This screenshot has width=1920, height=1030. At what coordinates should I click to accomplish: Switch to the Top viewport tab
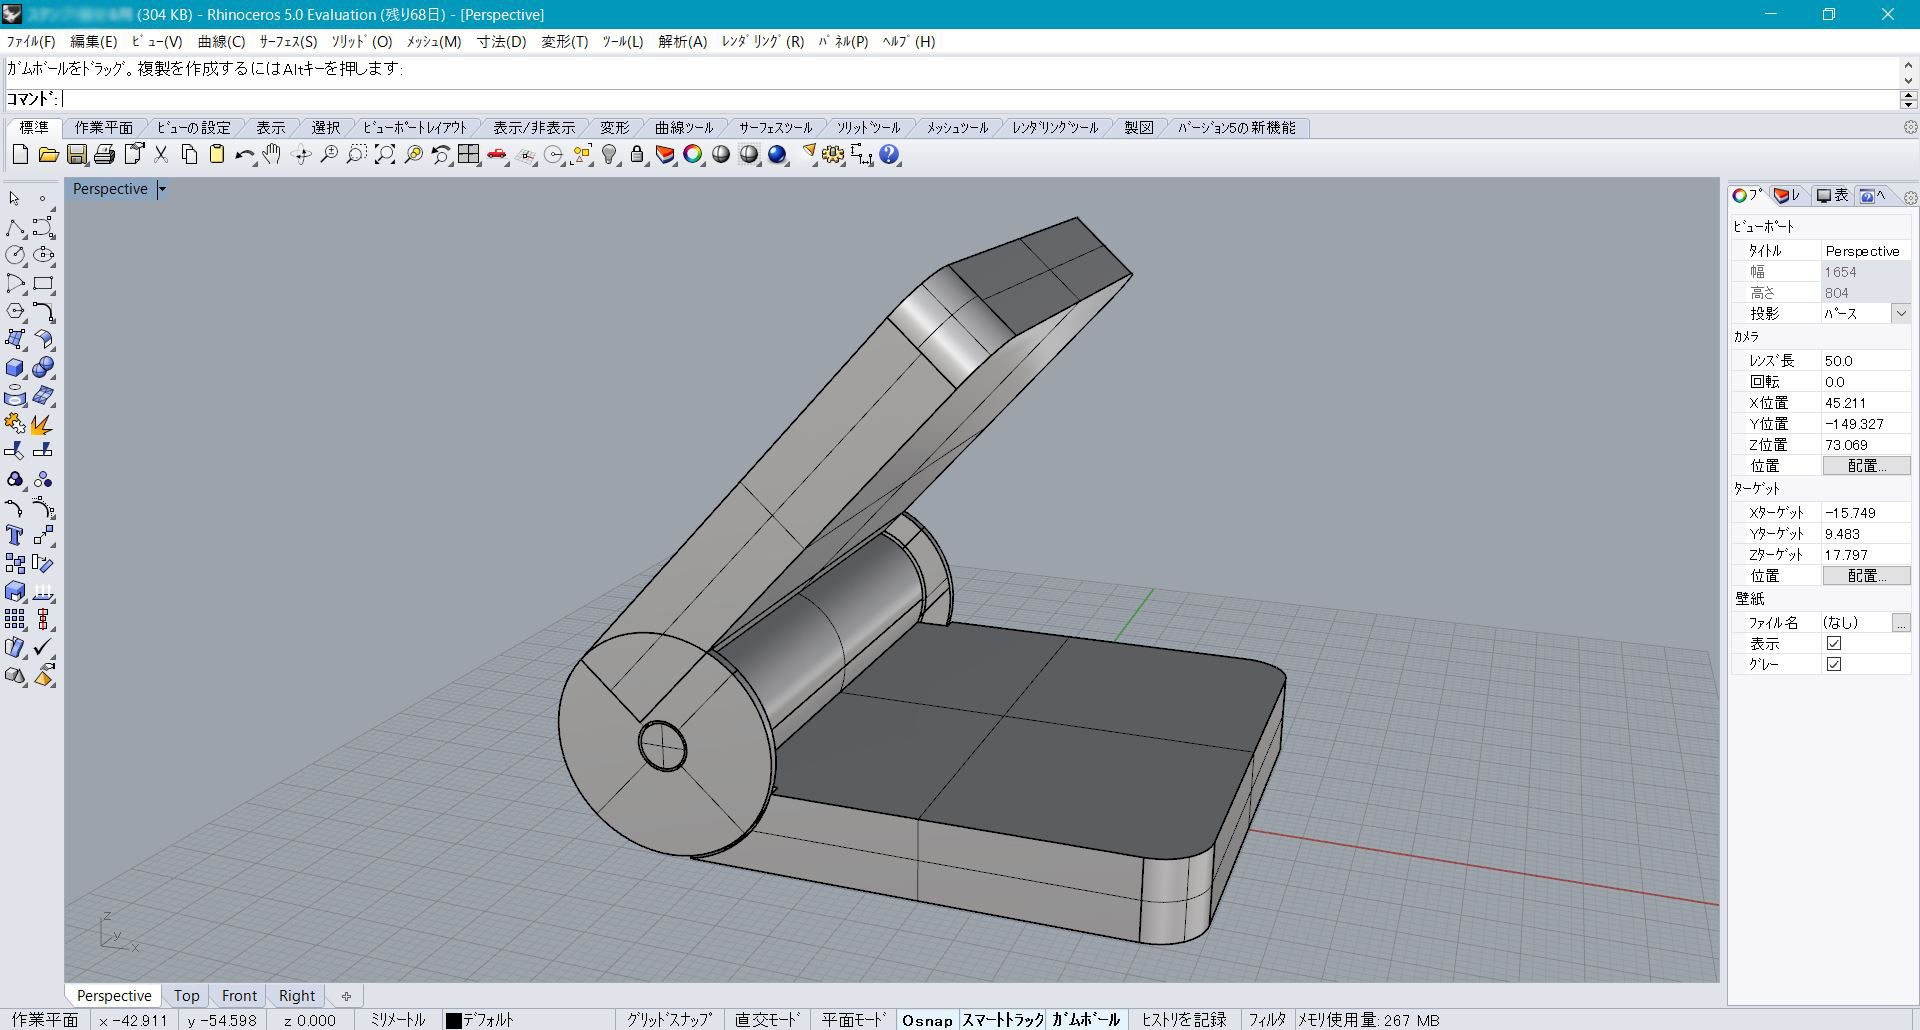coord(186,996)
